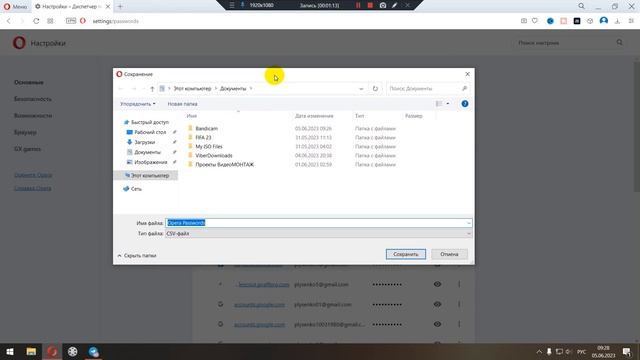Image resolution: width=640 pixels, height=360 pixels.
Task: Open Имя файла history dropdown arrow
Action: pos(469,223)
